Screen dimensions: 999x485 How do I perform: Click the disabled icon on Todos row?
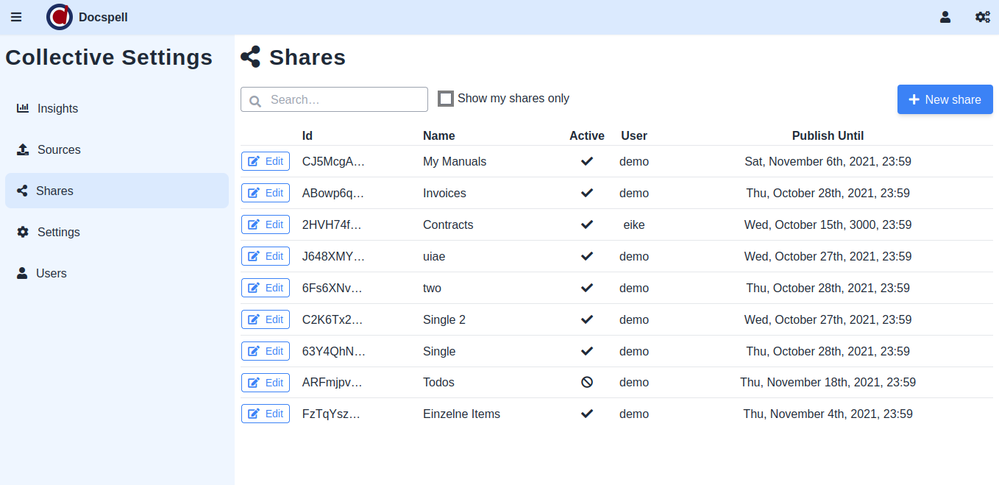pyautogui.click(x=587, y=382)
